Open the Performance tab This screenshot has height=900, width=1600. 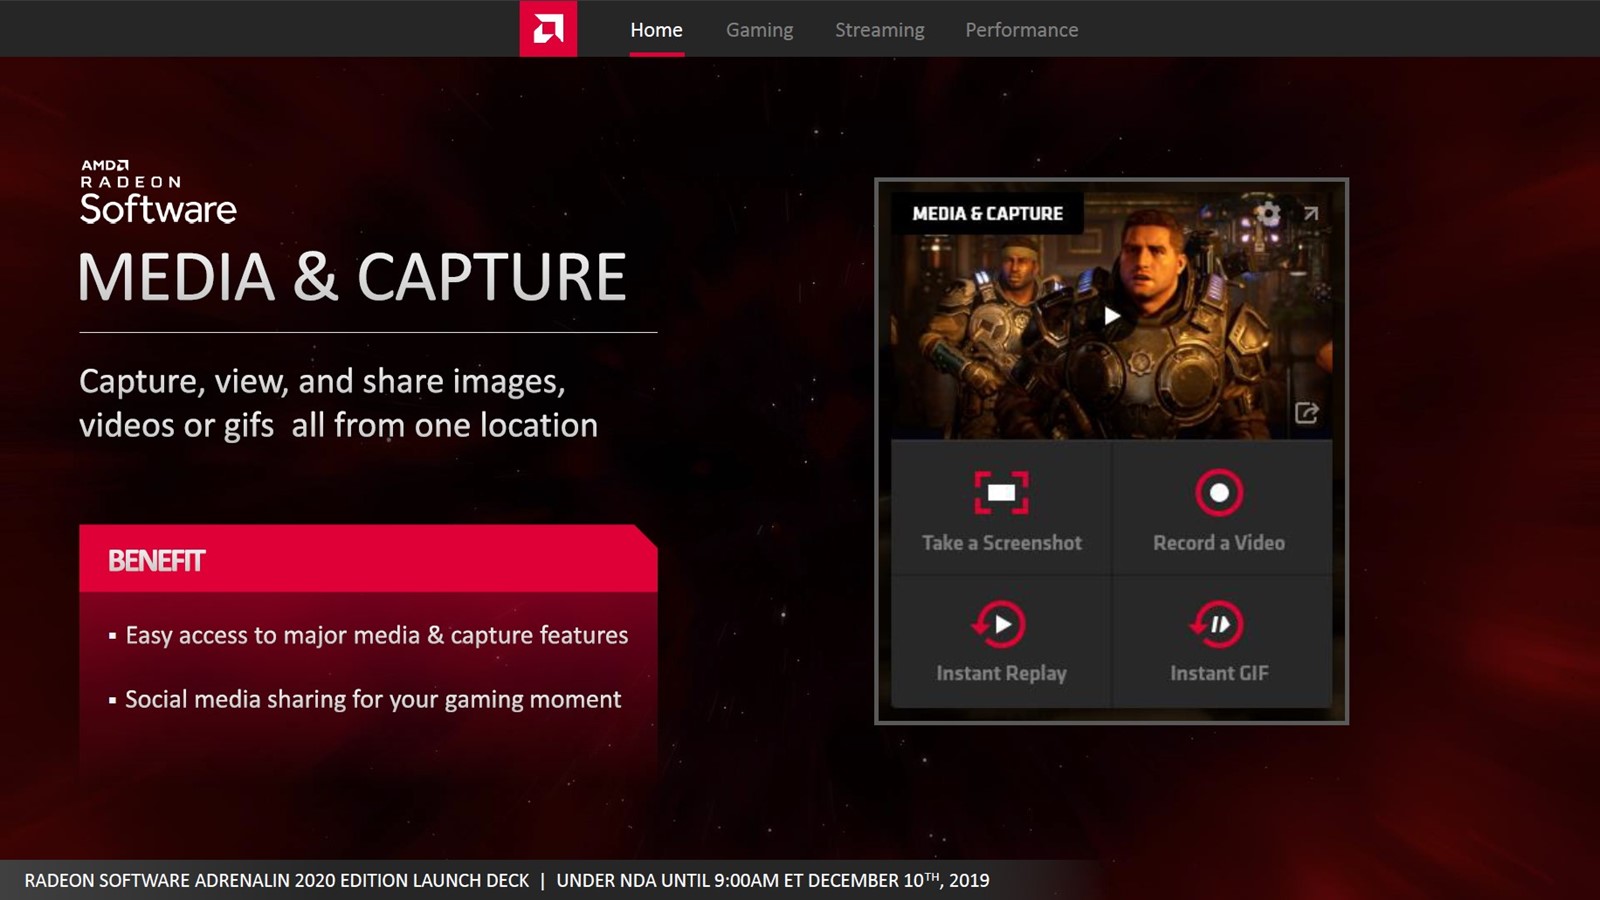[1021, 30]
